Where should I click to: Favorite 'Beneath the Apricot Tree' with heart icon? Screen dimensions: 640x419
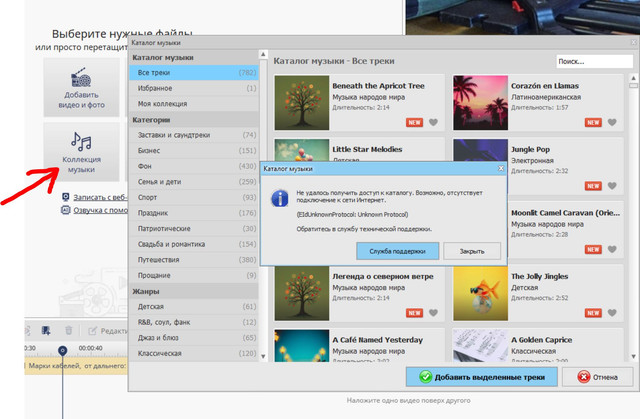433,122
